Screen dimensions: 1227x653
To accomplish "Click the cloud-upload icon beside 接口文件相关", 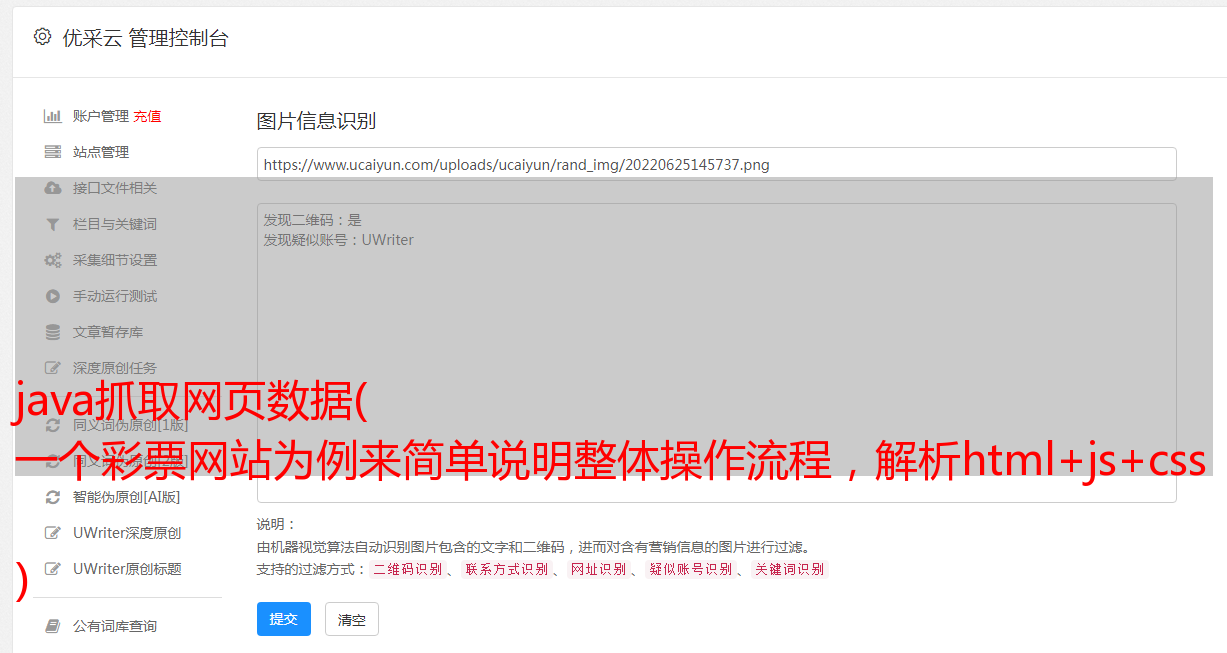I will click(53, 188).
